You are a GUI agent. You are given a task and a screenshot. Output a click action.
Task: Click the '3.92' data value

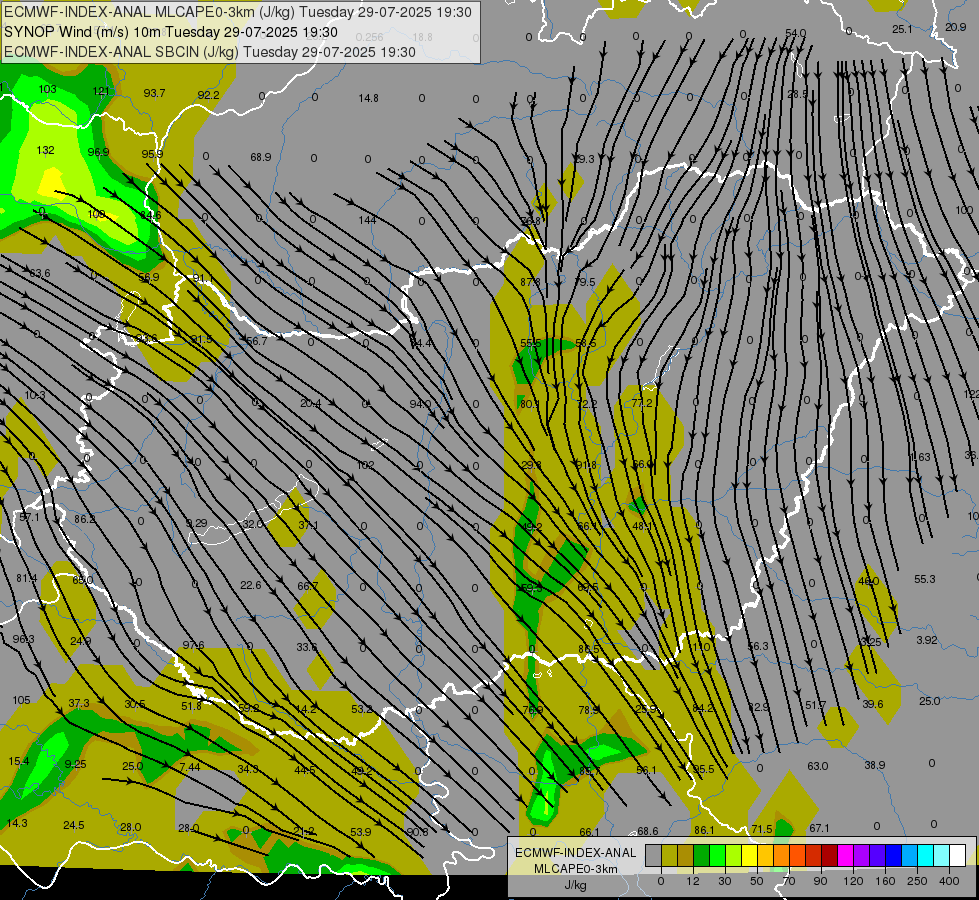tap(927, 640)
